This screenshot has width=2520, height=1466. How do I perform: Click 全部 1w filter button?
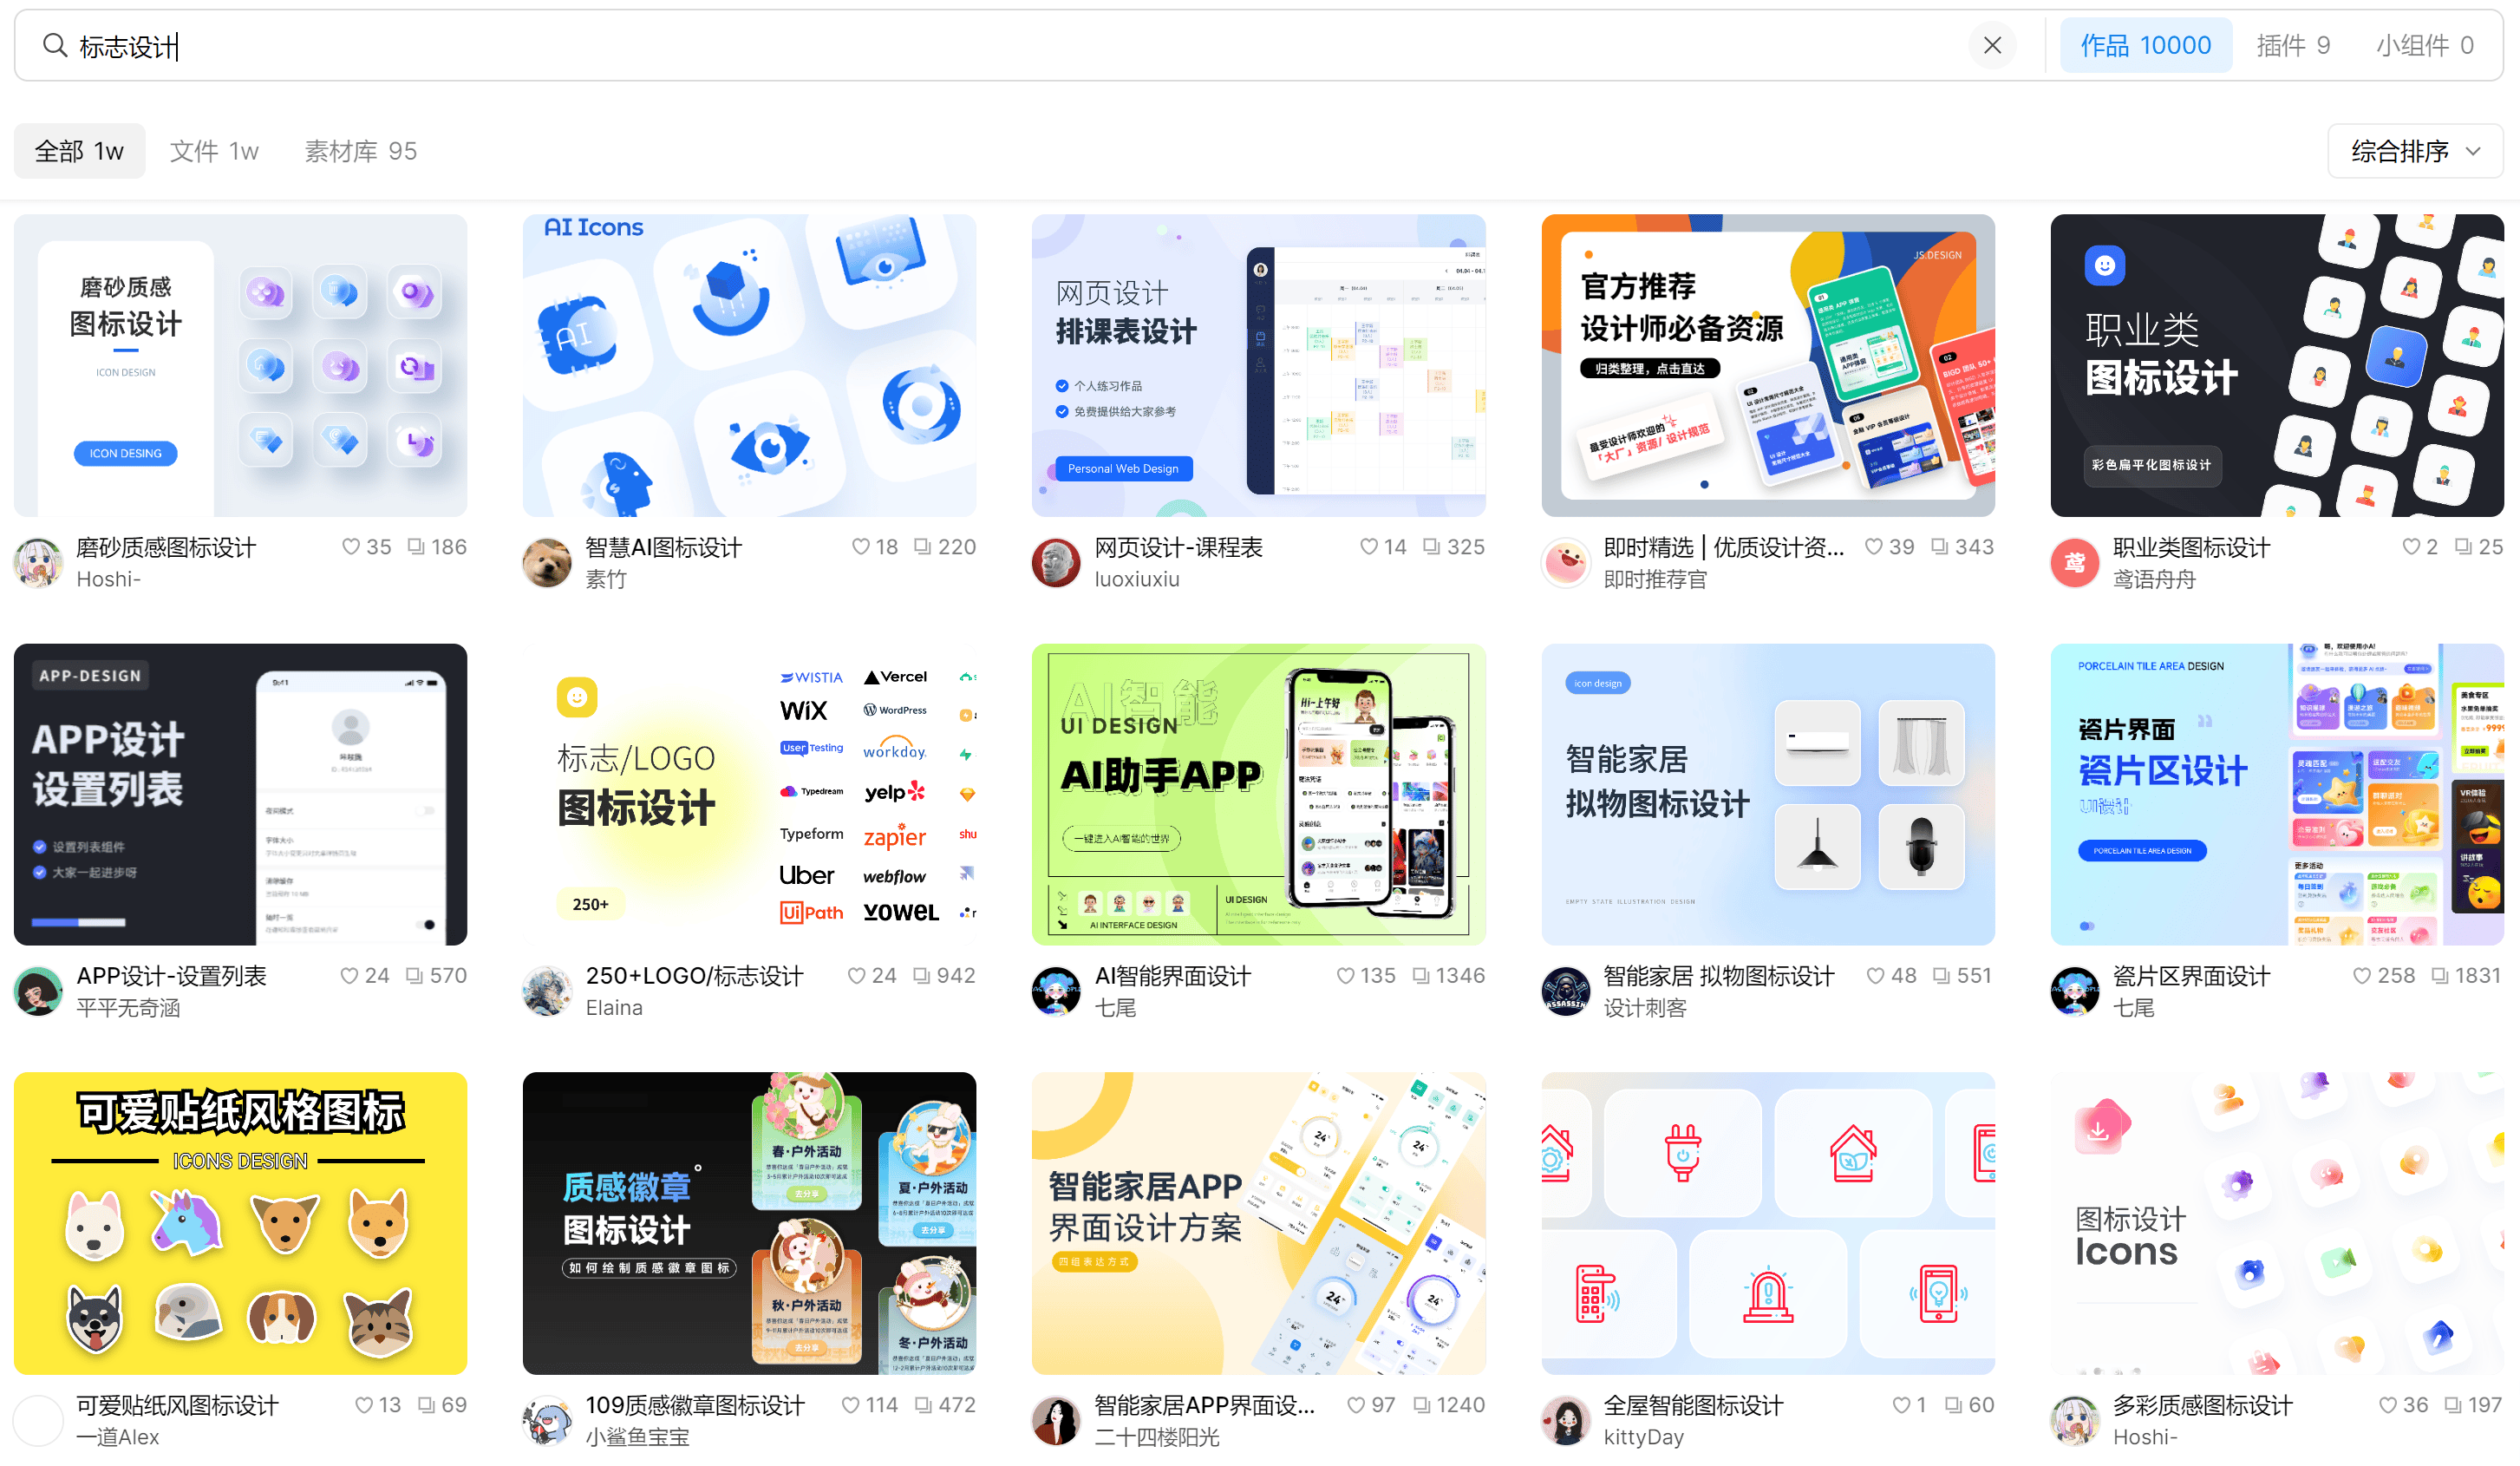pos(81,148)
